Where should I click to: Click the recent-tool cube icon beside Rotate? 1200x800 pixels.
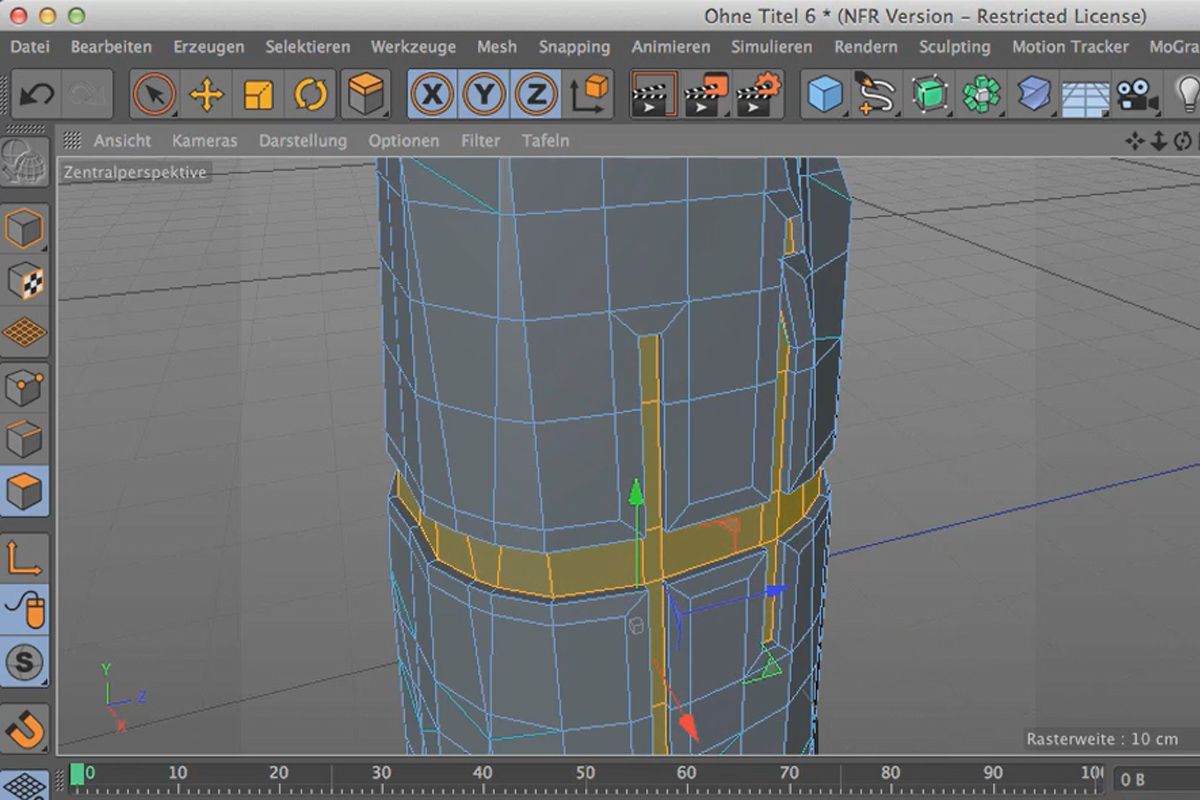[366, 95]
